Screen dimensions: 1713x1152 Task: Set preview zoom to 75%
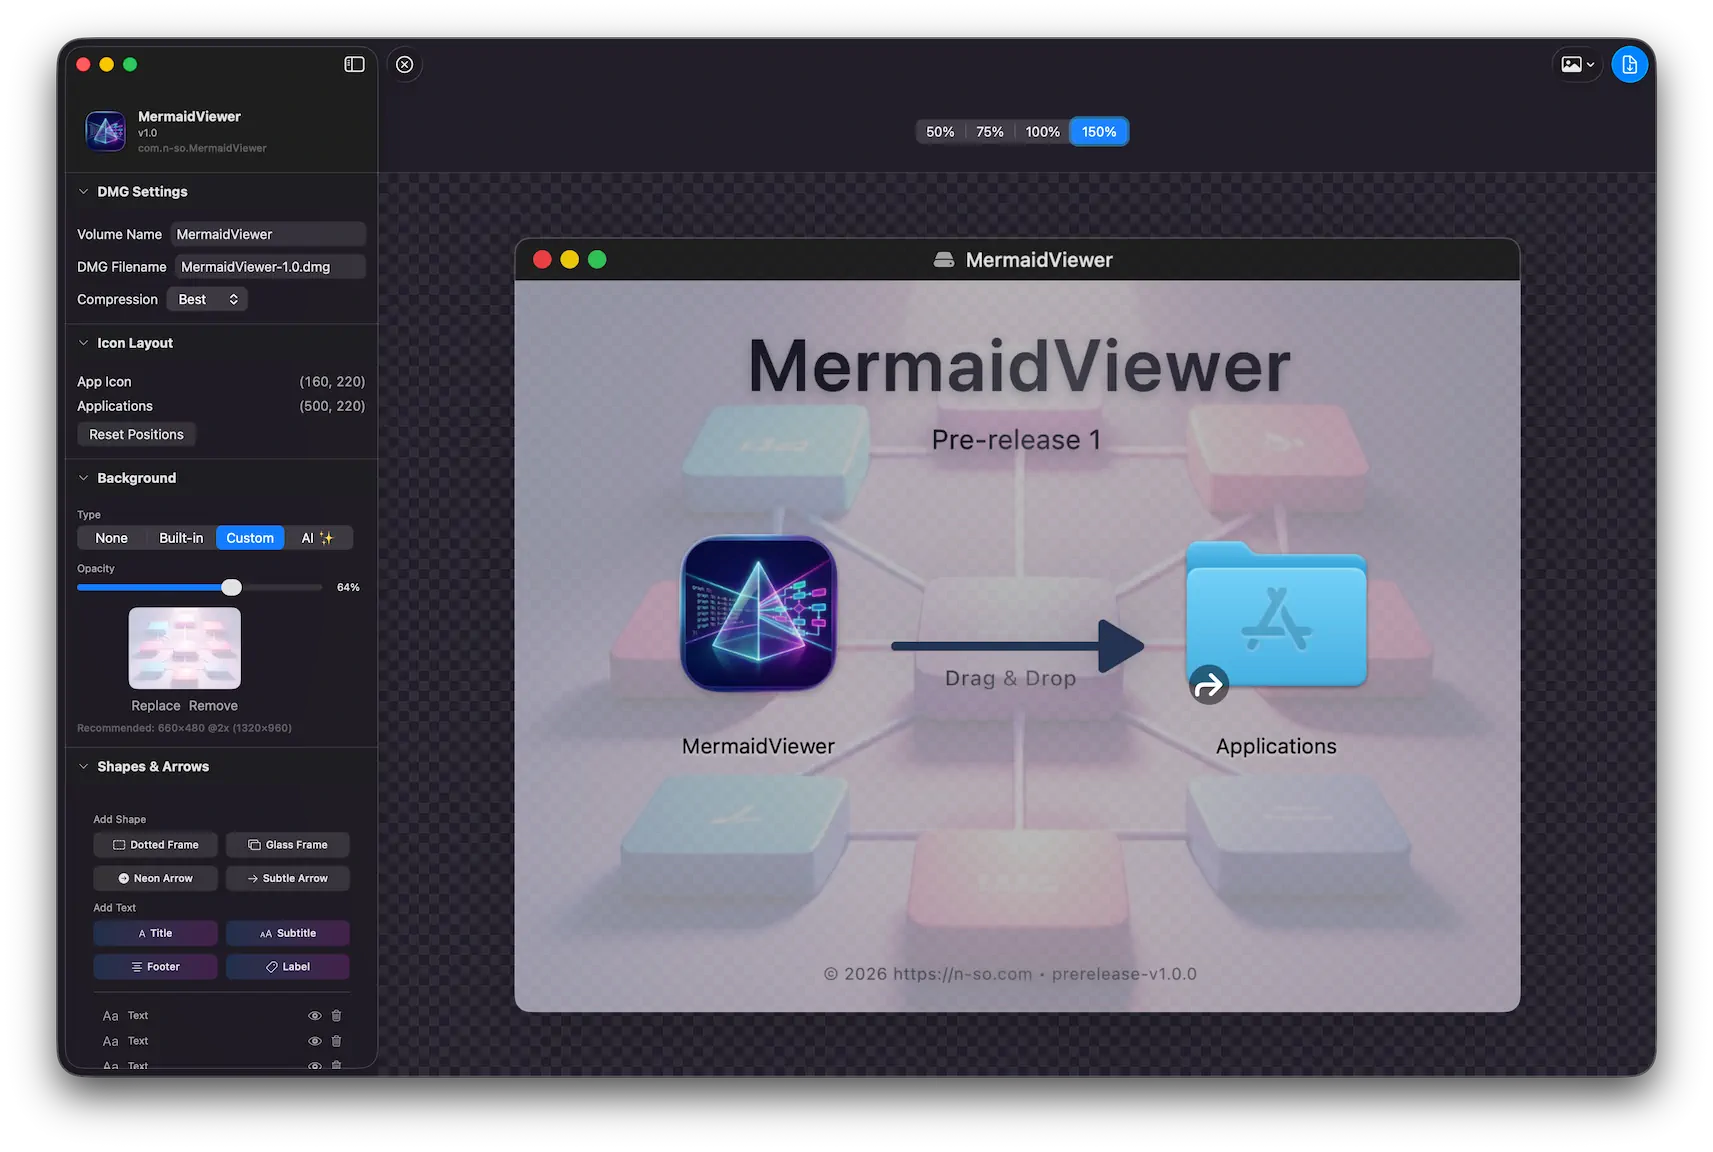(990, 132)
